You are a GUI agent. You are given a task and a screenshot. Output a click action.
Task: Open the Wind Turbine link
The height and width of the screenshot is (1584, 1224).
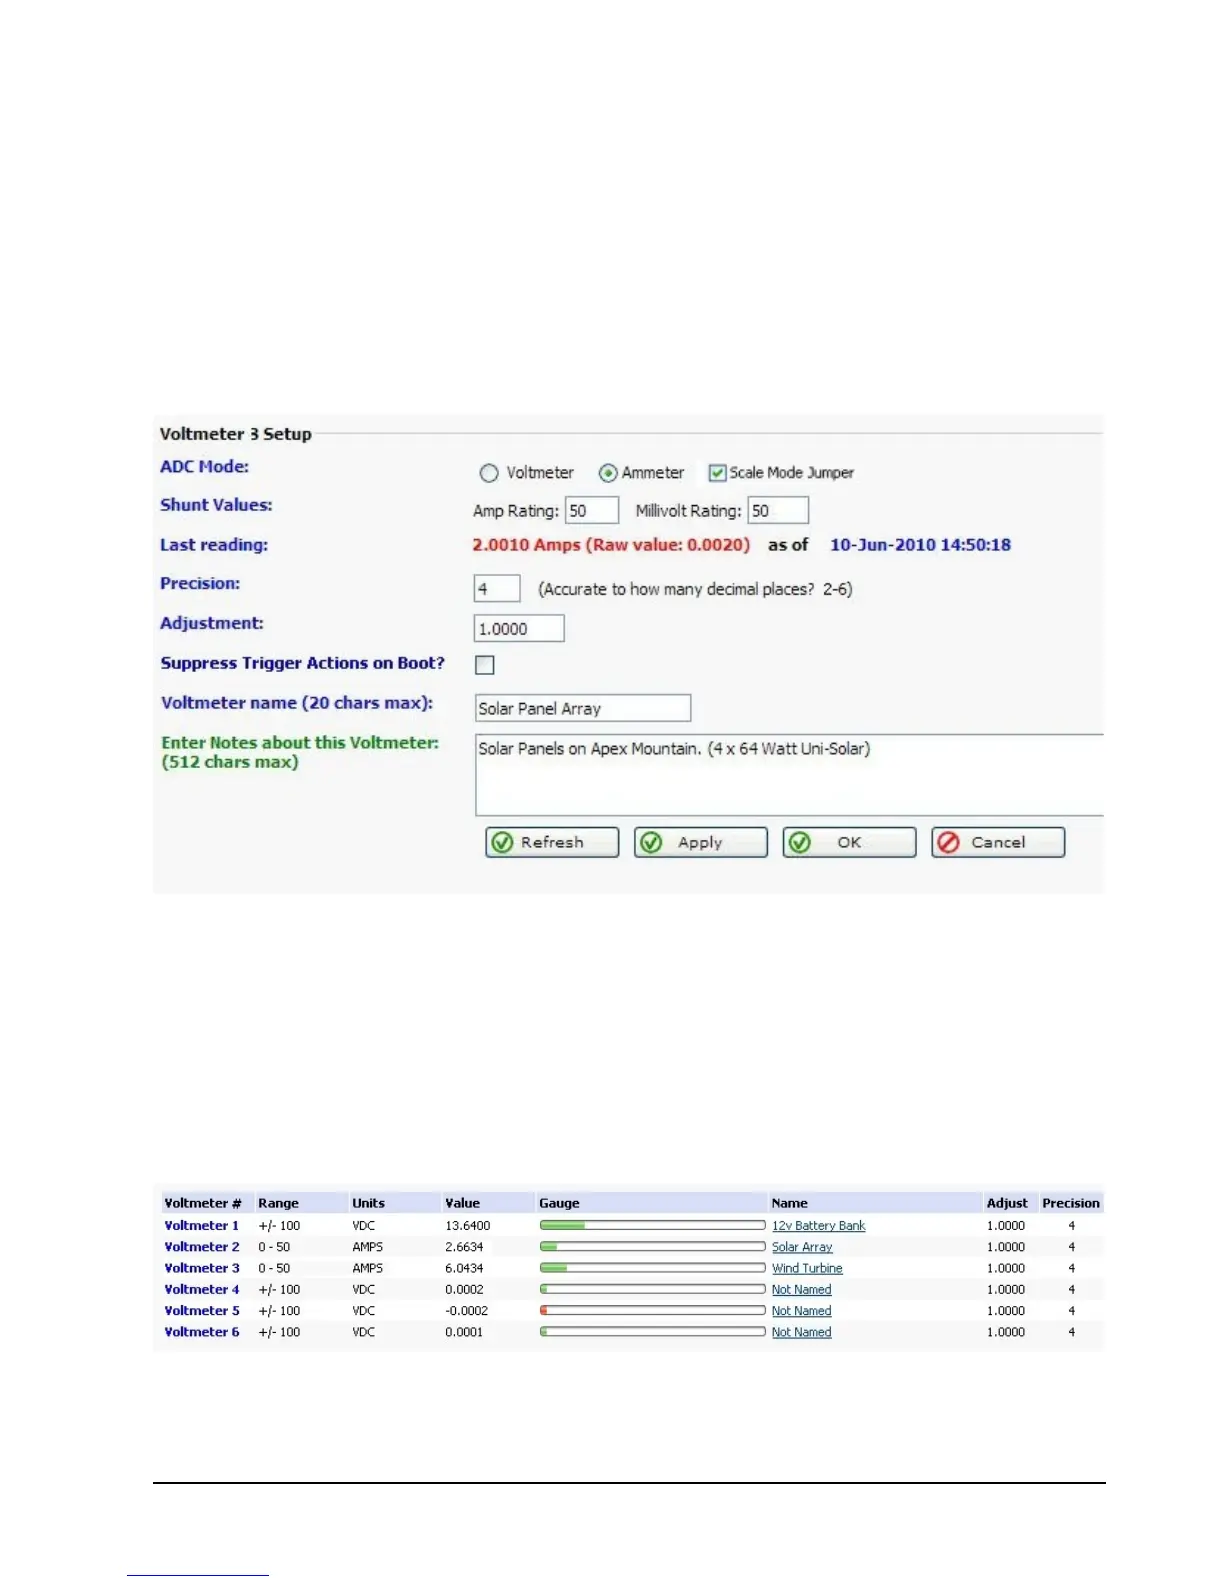tap(807, 1268)
